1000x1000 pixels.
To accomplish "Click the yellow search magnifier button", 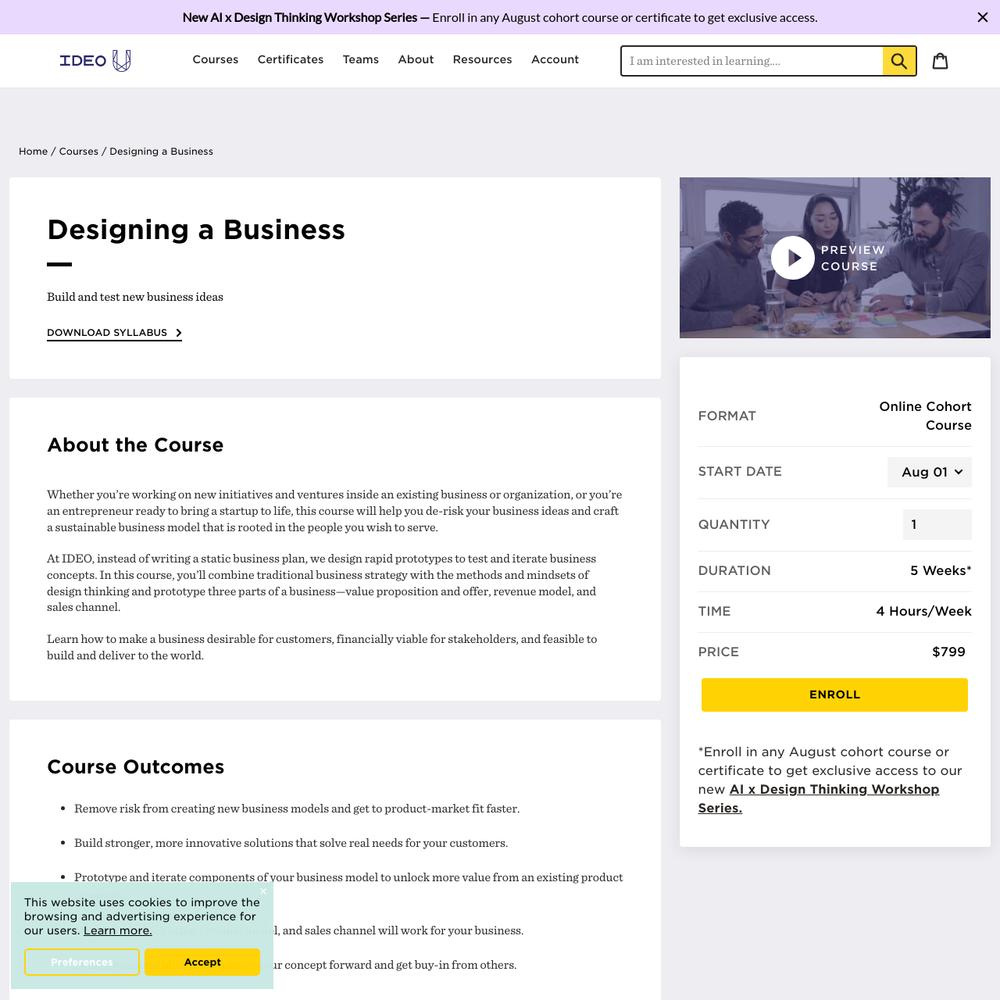I will pos(899,61).
